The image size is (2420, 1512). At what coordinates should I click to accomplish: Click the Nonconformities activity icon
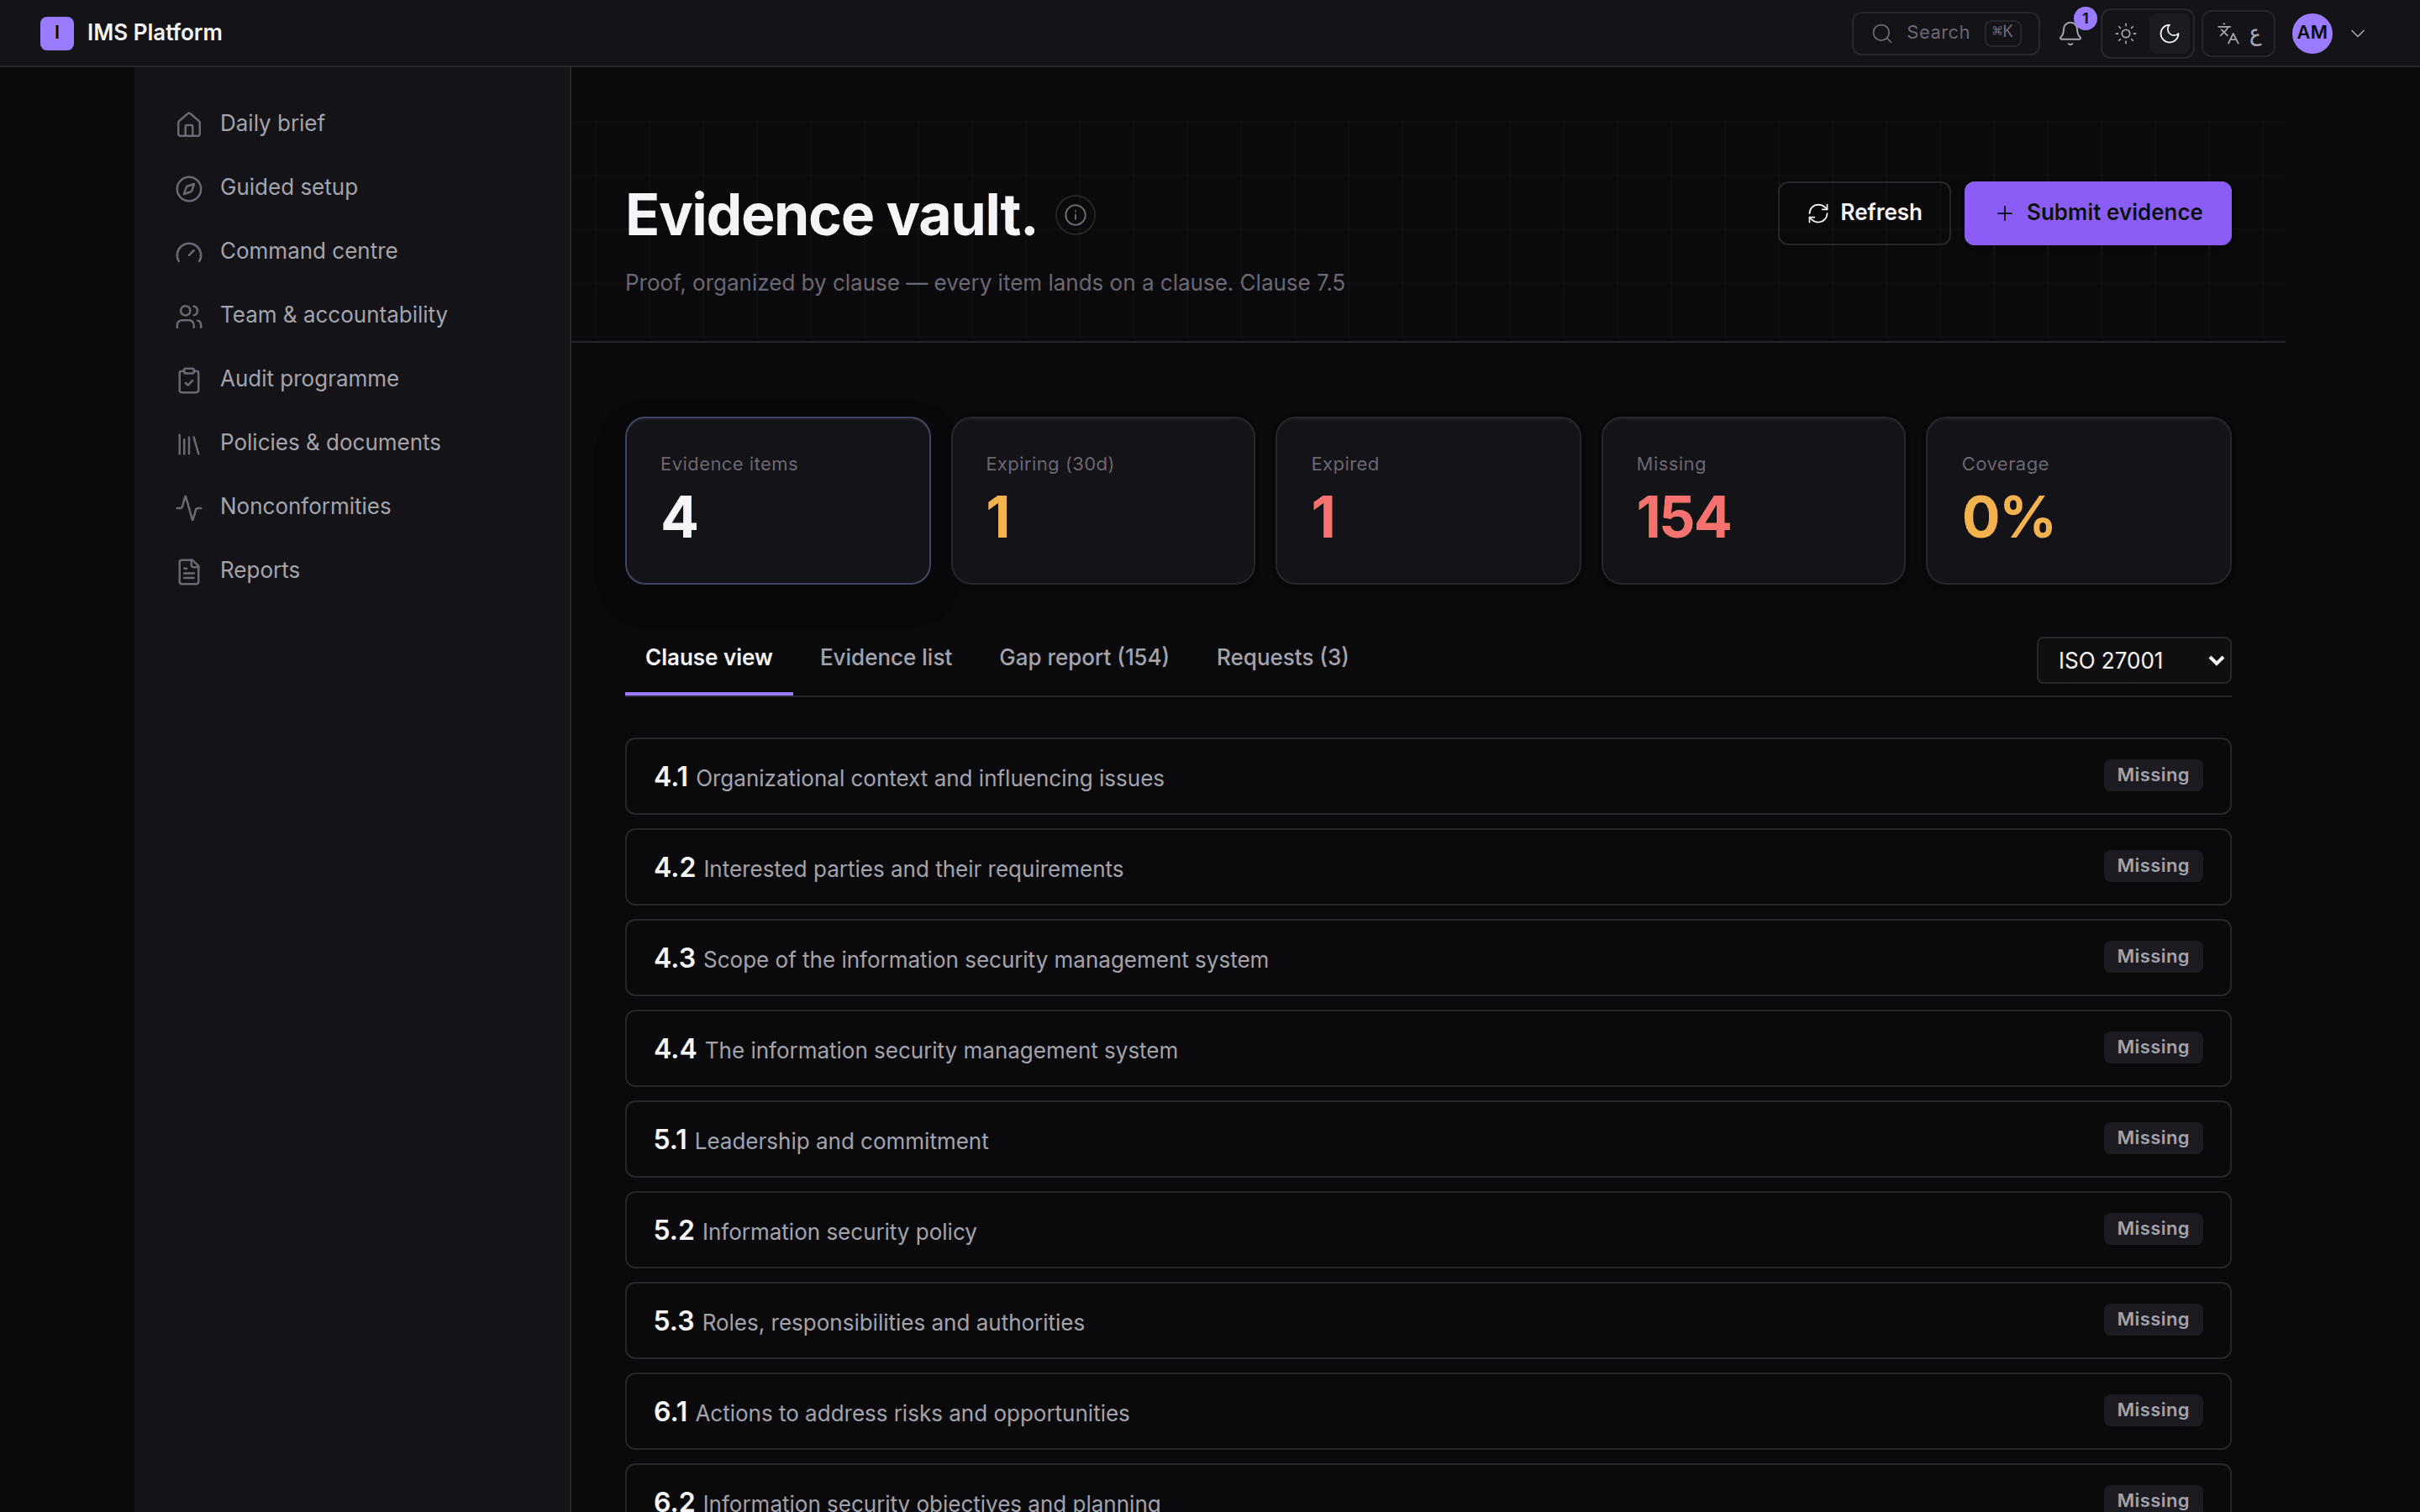point(189,507)
